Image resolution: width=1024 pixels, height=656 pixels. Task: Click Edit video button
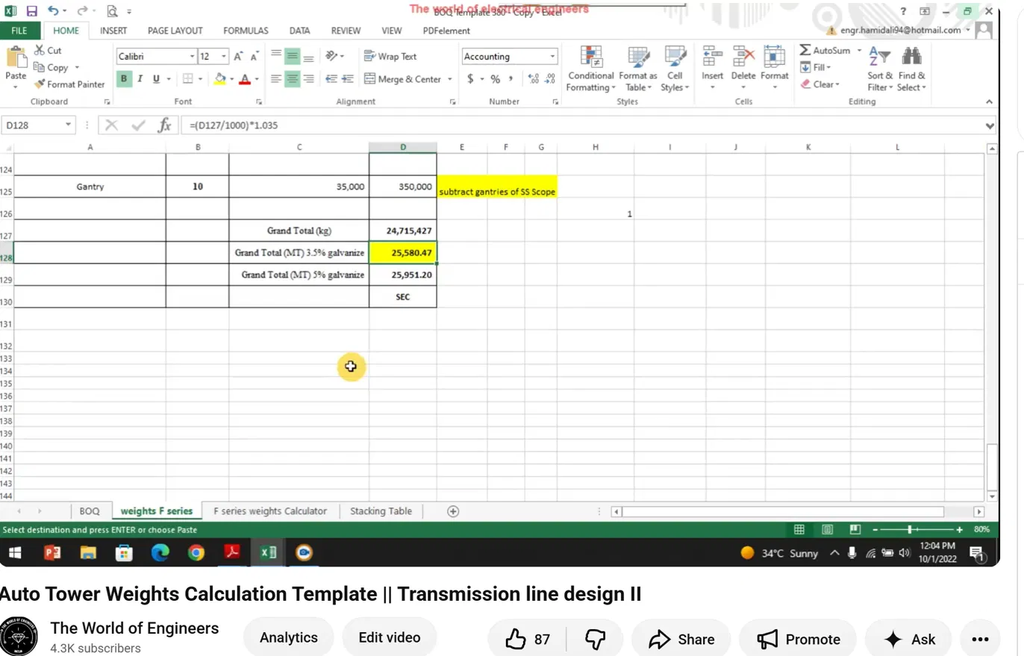pos(389,637)
